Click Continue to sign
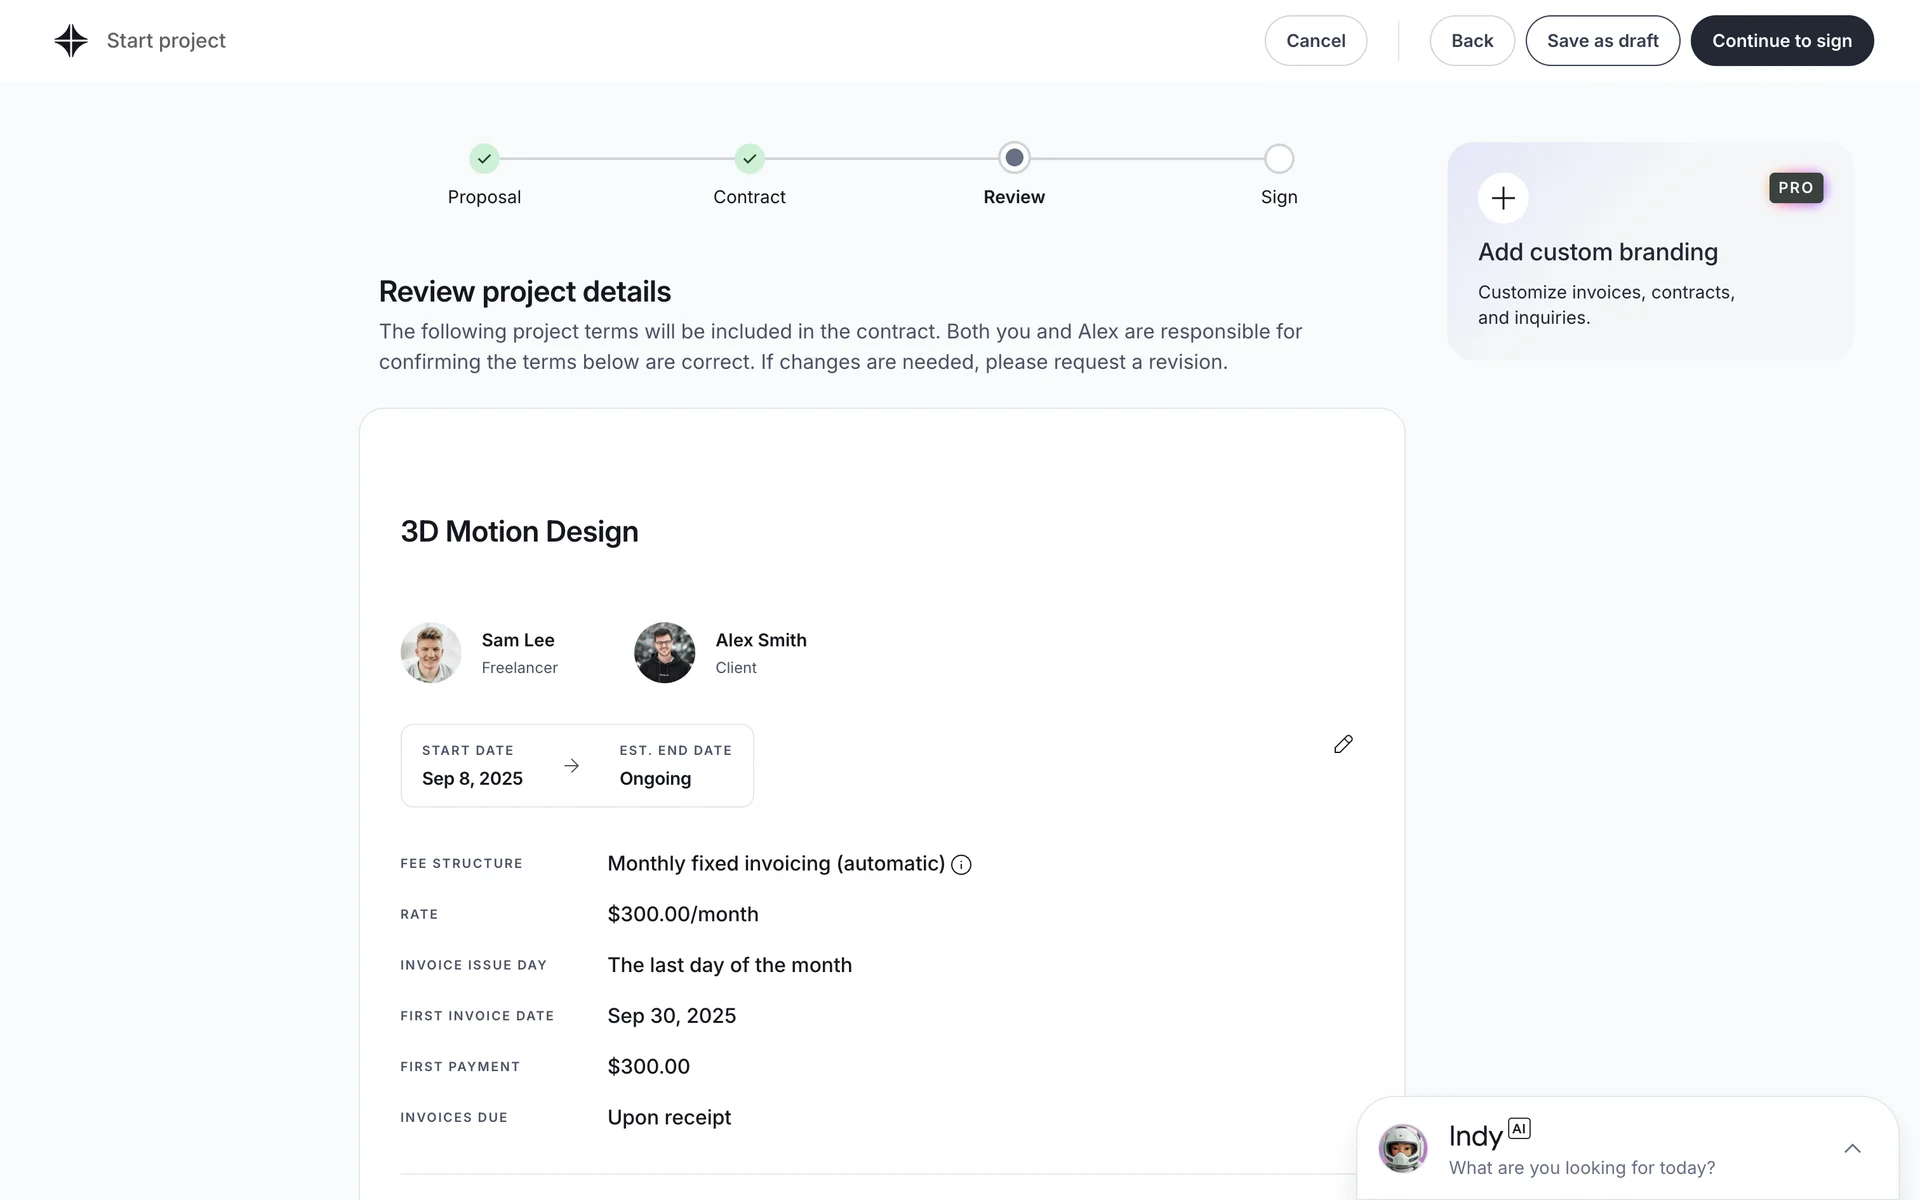This screenshot has width=1920, height=1200. pos(1781,41)
